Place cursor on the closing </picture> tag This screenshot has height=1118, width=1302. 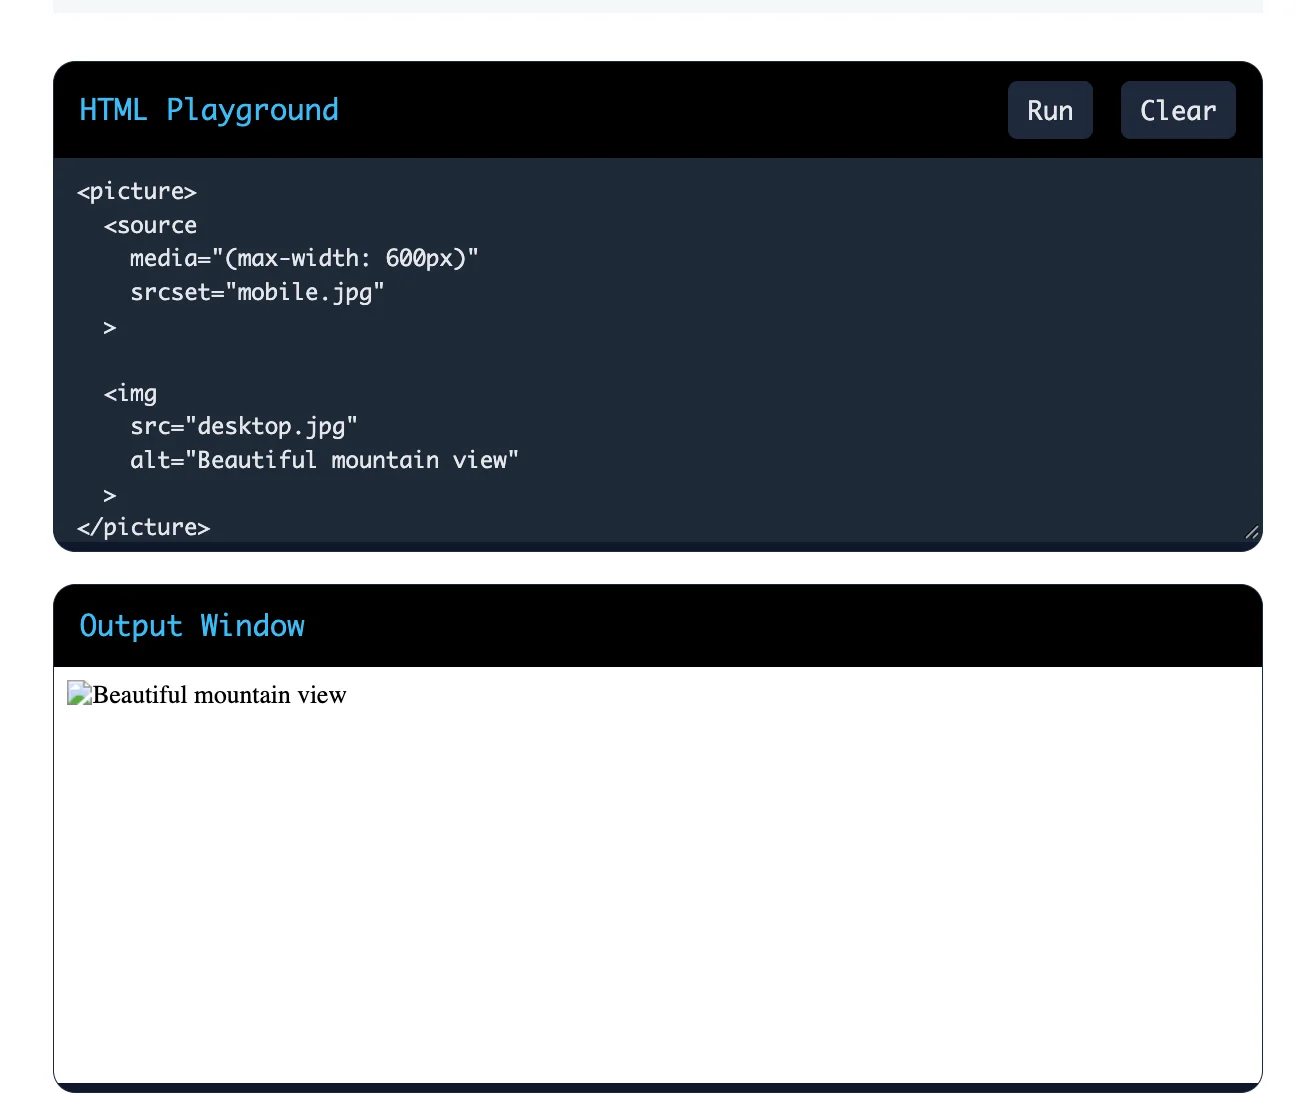144,528
